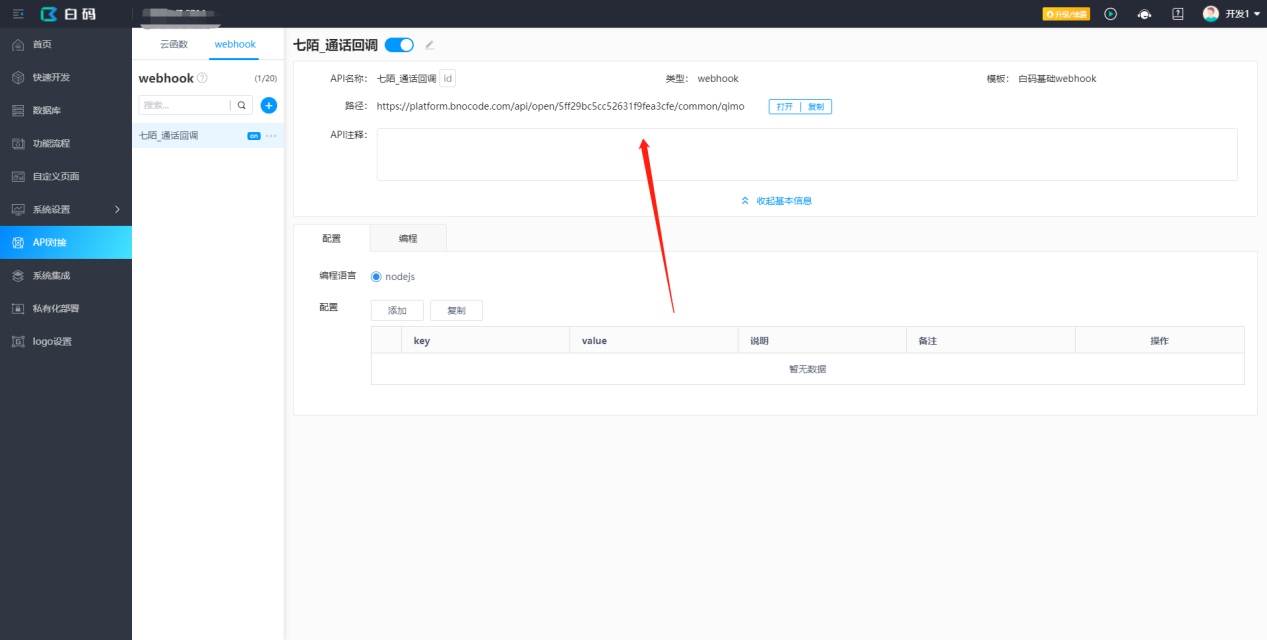Edit the title with the pencil icon
Viewport: 1267px width, 640px height.
(430, 45)
